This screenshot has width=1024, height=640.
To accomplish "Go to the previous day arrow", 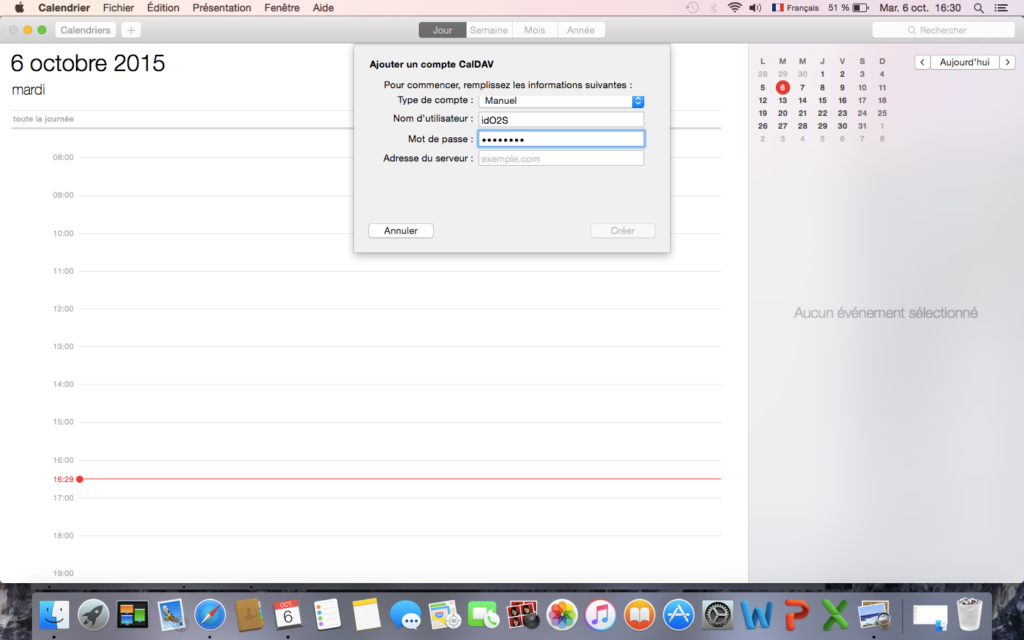I will [922, 62].
